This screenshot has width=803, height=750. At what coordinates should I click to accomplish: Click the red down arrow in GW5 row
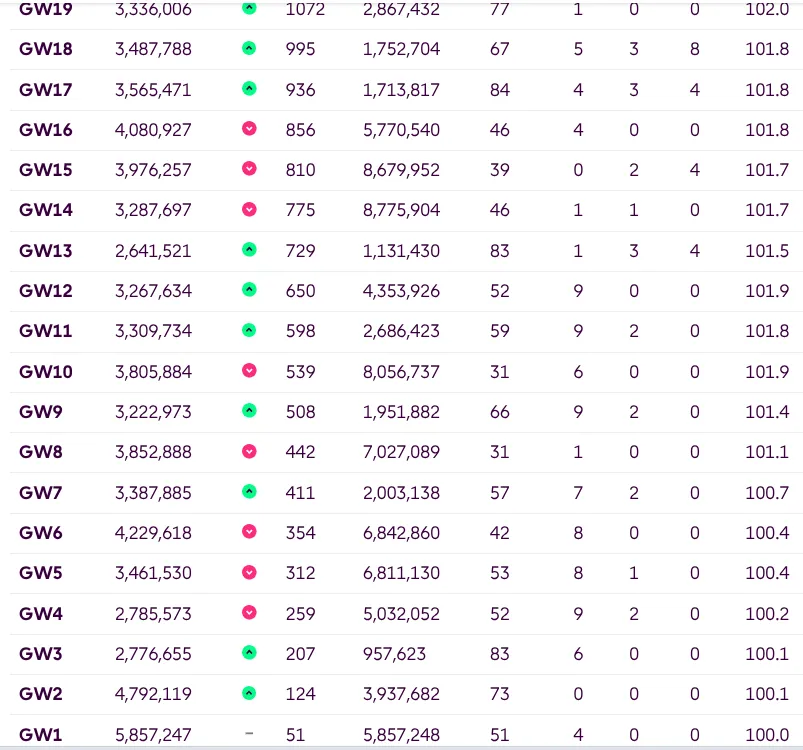pos(249,572)
